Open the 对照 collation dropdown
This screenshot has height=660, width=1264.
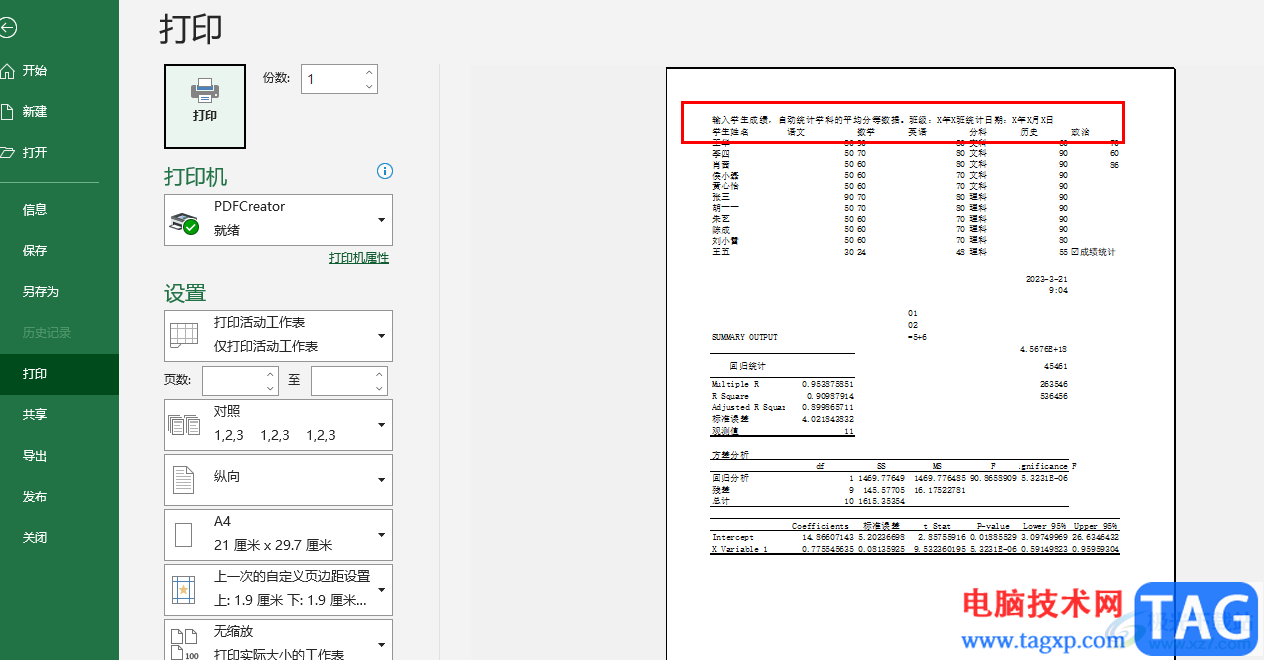[278, 424]
